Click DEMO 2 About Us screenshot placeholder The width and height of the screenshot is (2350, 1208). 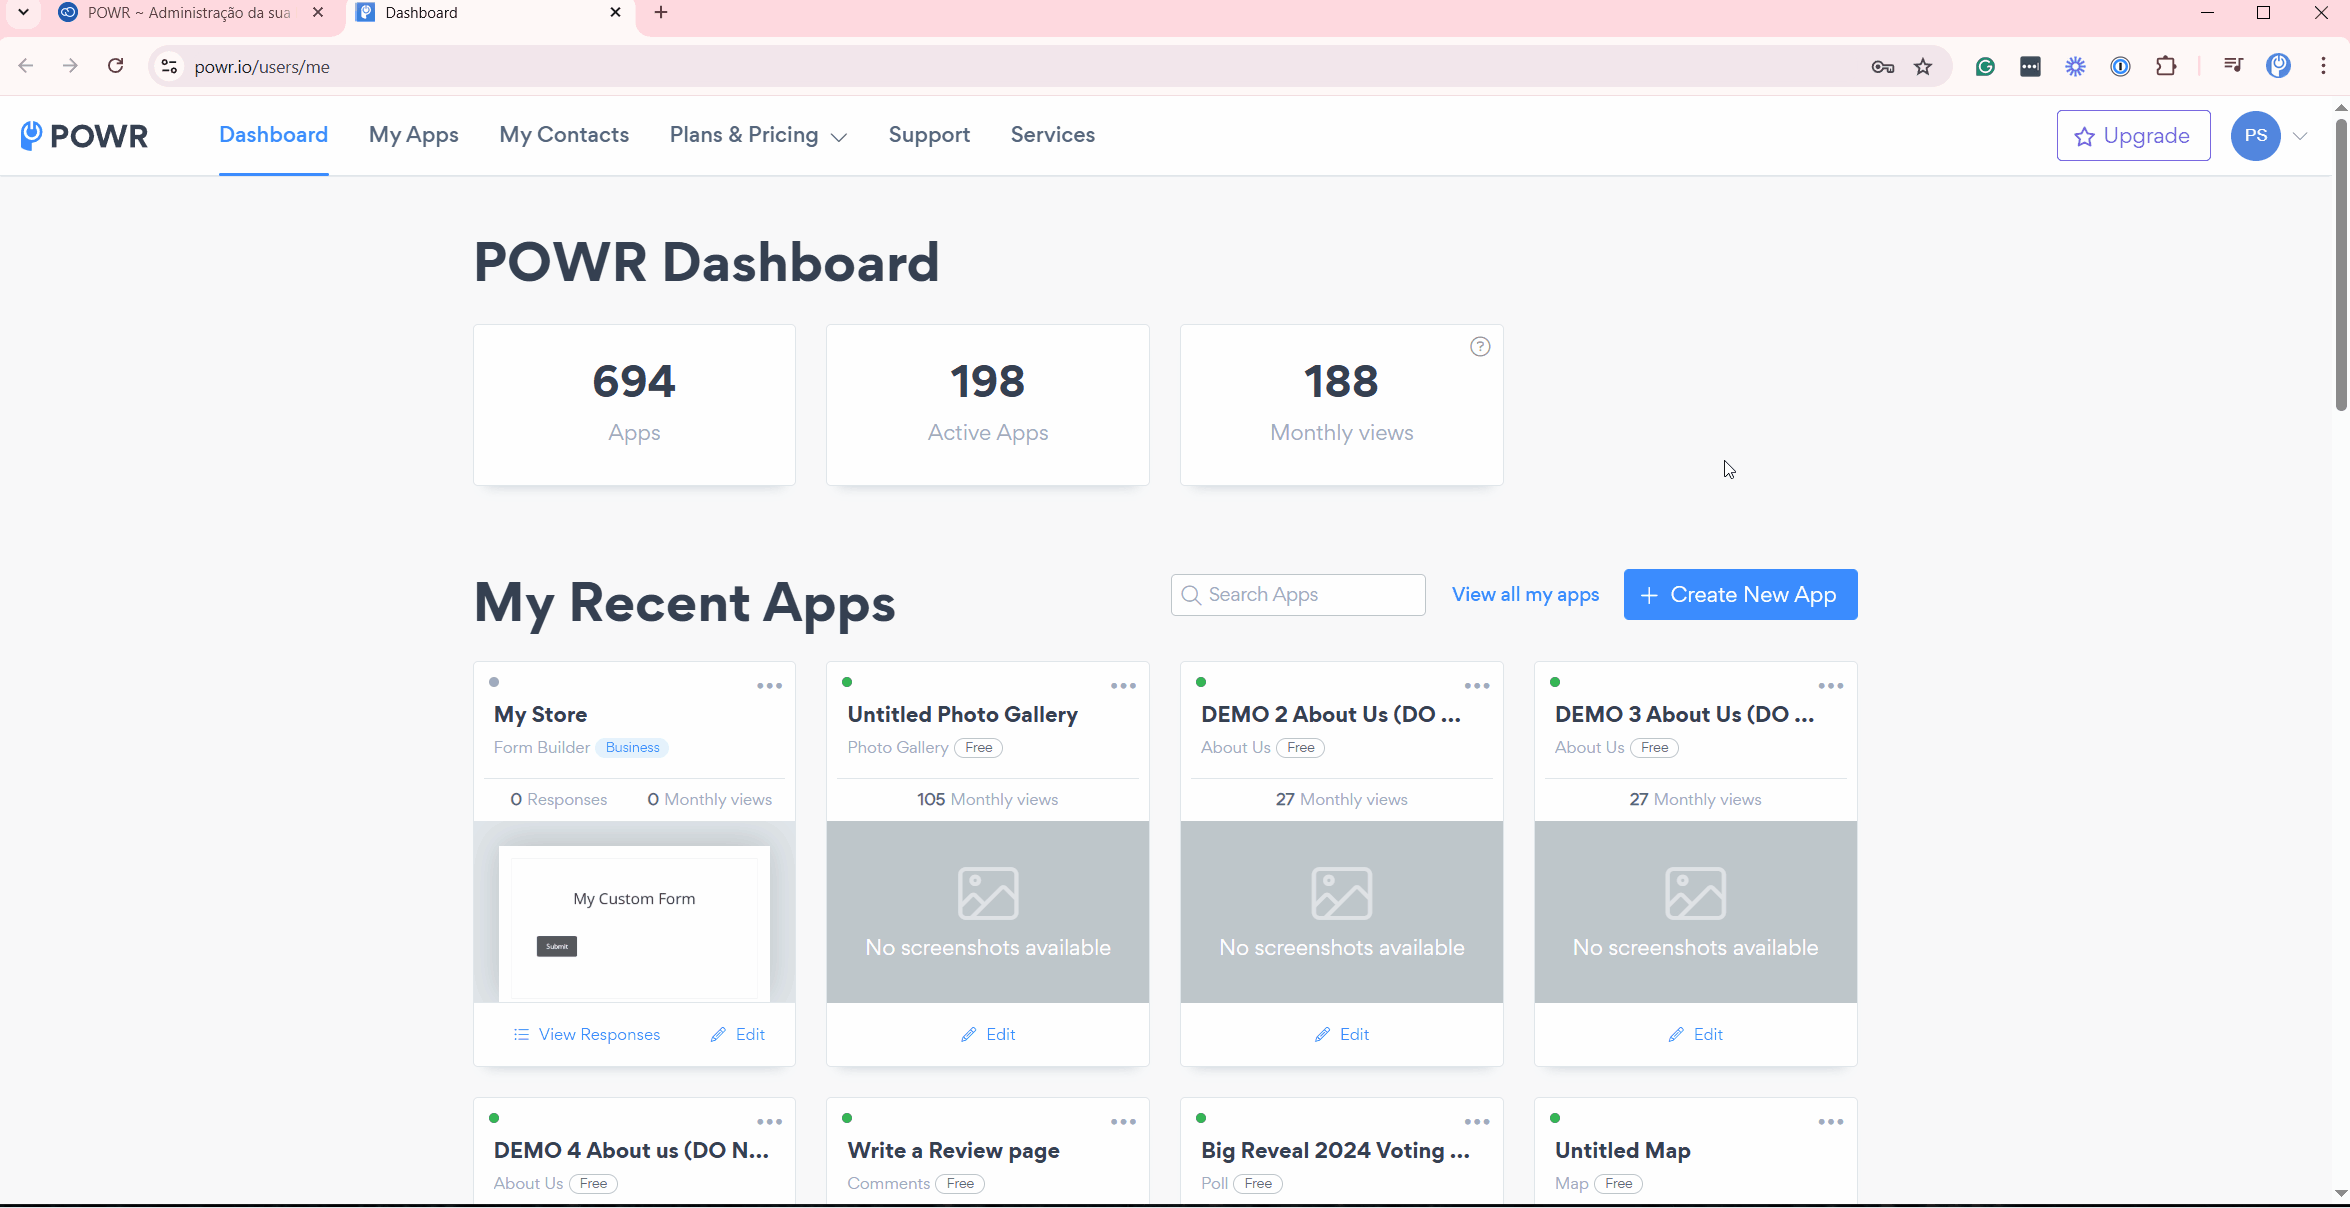point(1342,912)
